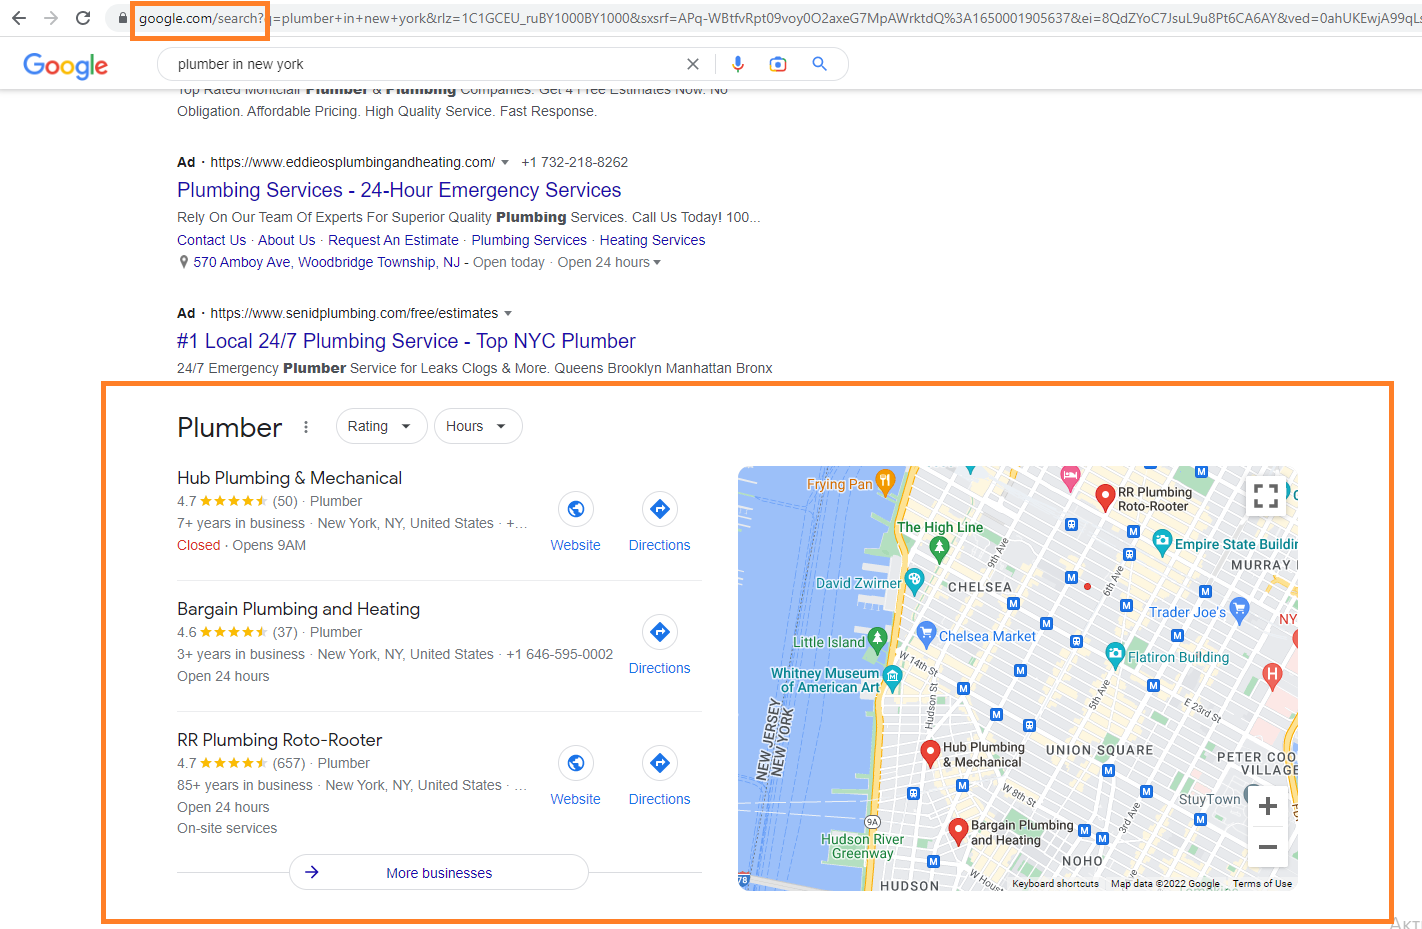Click the +1 646-595-0002 phone number
Screen dimensions: 1422x929
(x=560, y=654)
